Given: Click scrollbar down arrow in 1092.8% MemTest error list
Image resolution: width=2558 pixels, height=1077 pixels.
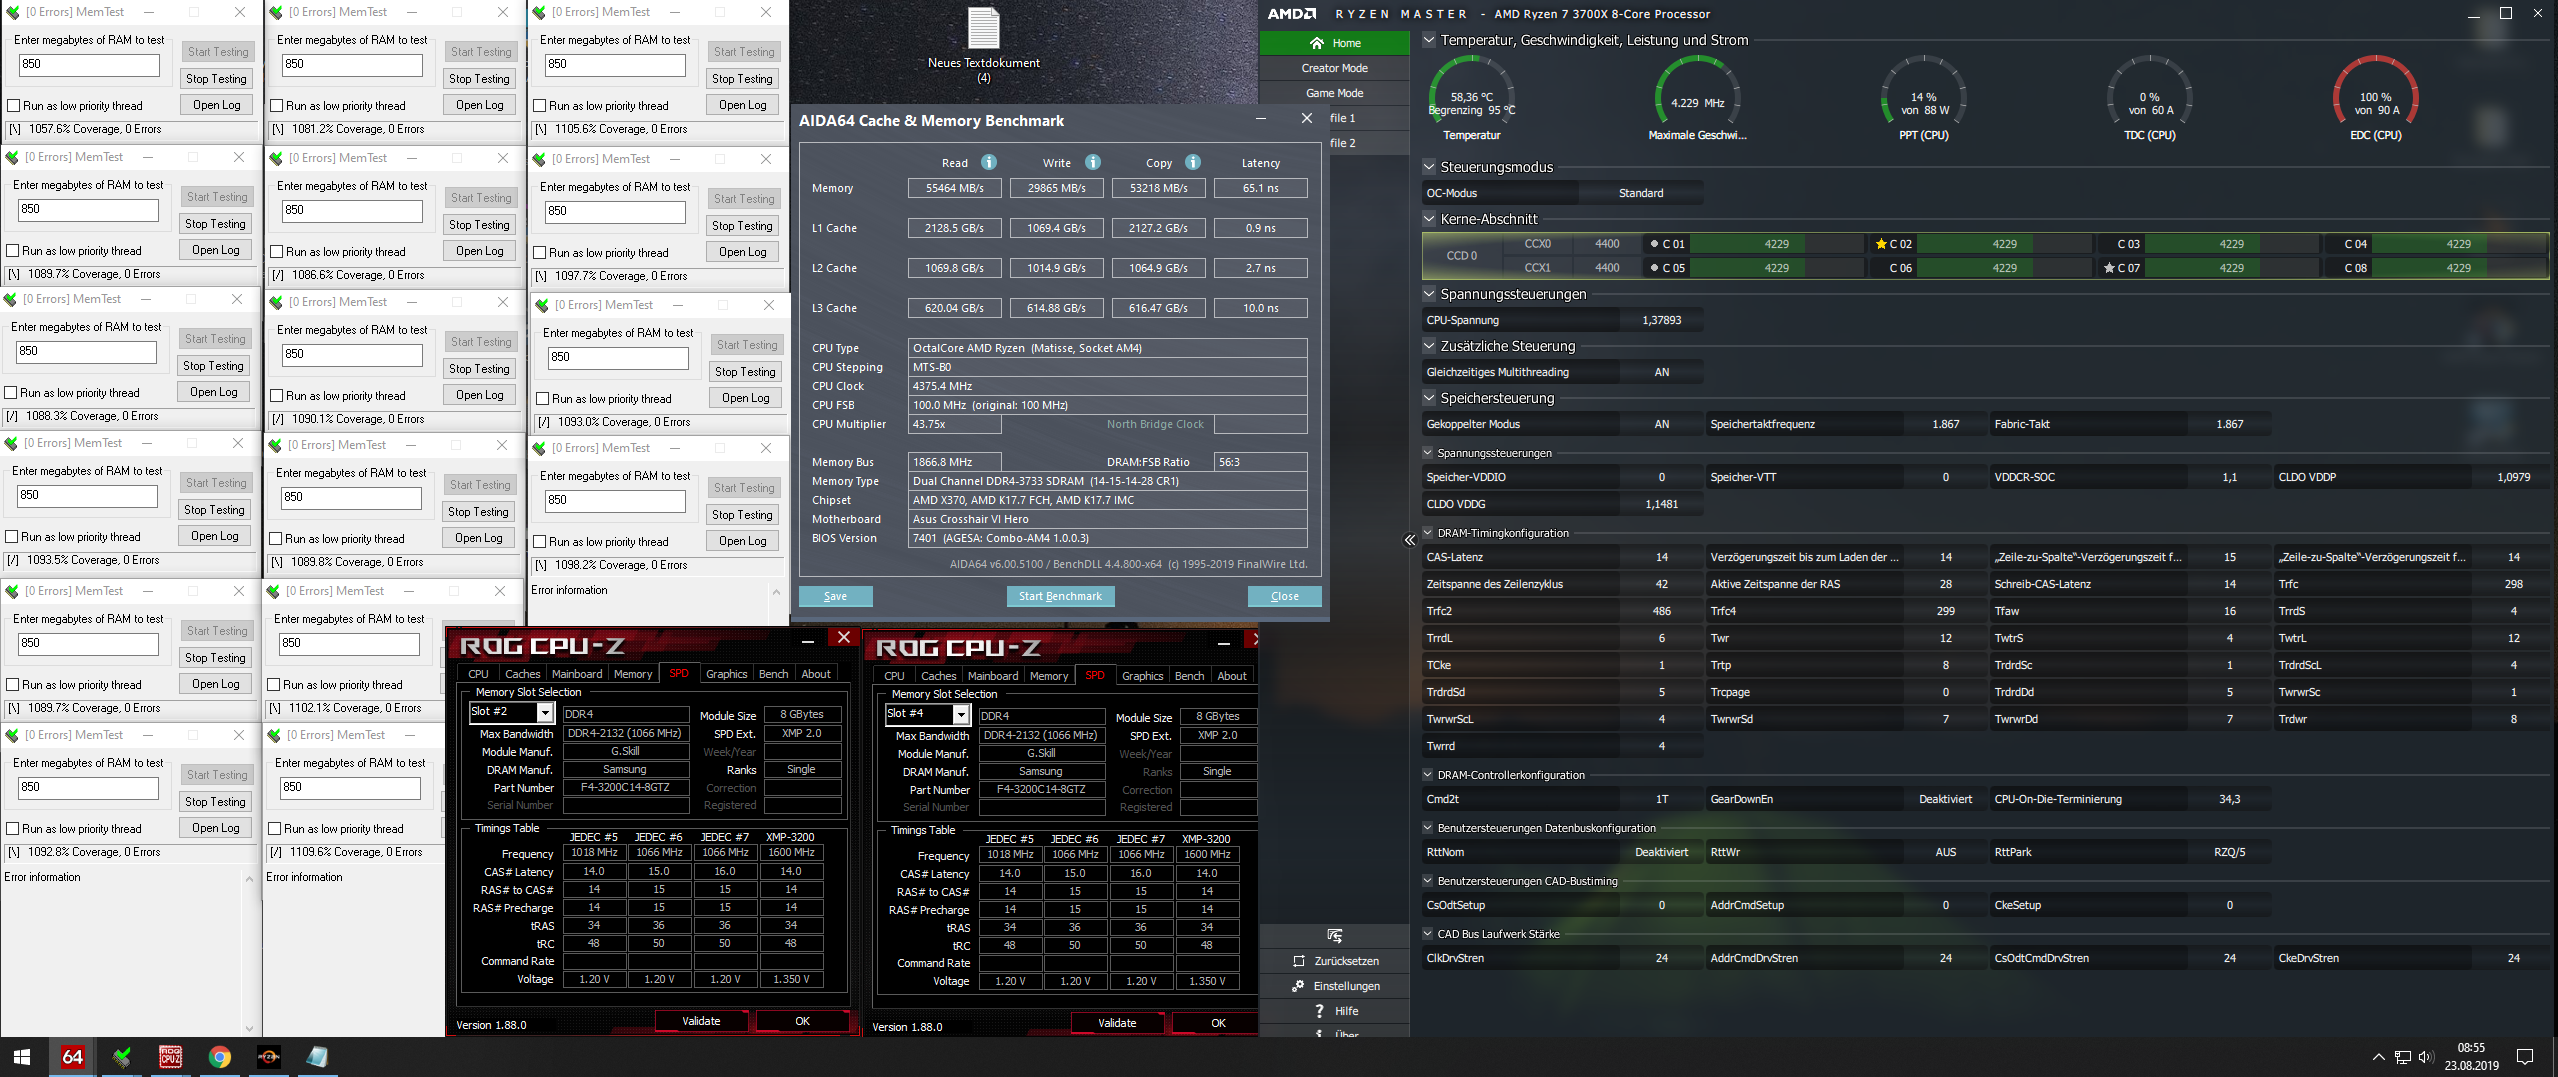Looking at the screenshot, I should (249, 1027).
